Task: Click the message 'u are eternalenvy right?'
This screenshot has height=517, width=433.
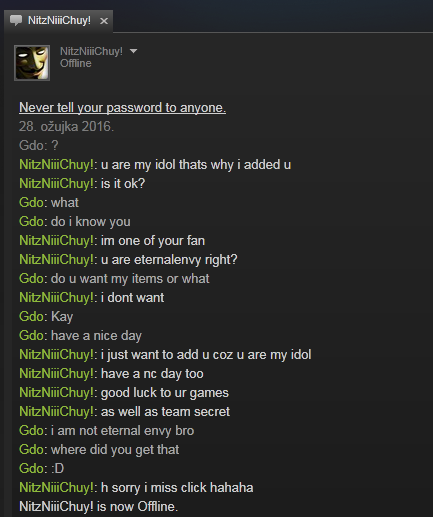Action: pyautogui.click(x=169, y=260)
